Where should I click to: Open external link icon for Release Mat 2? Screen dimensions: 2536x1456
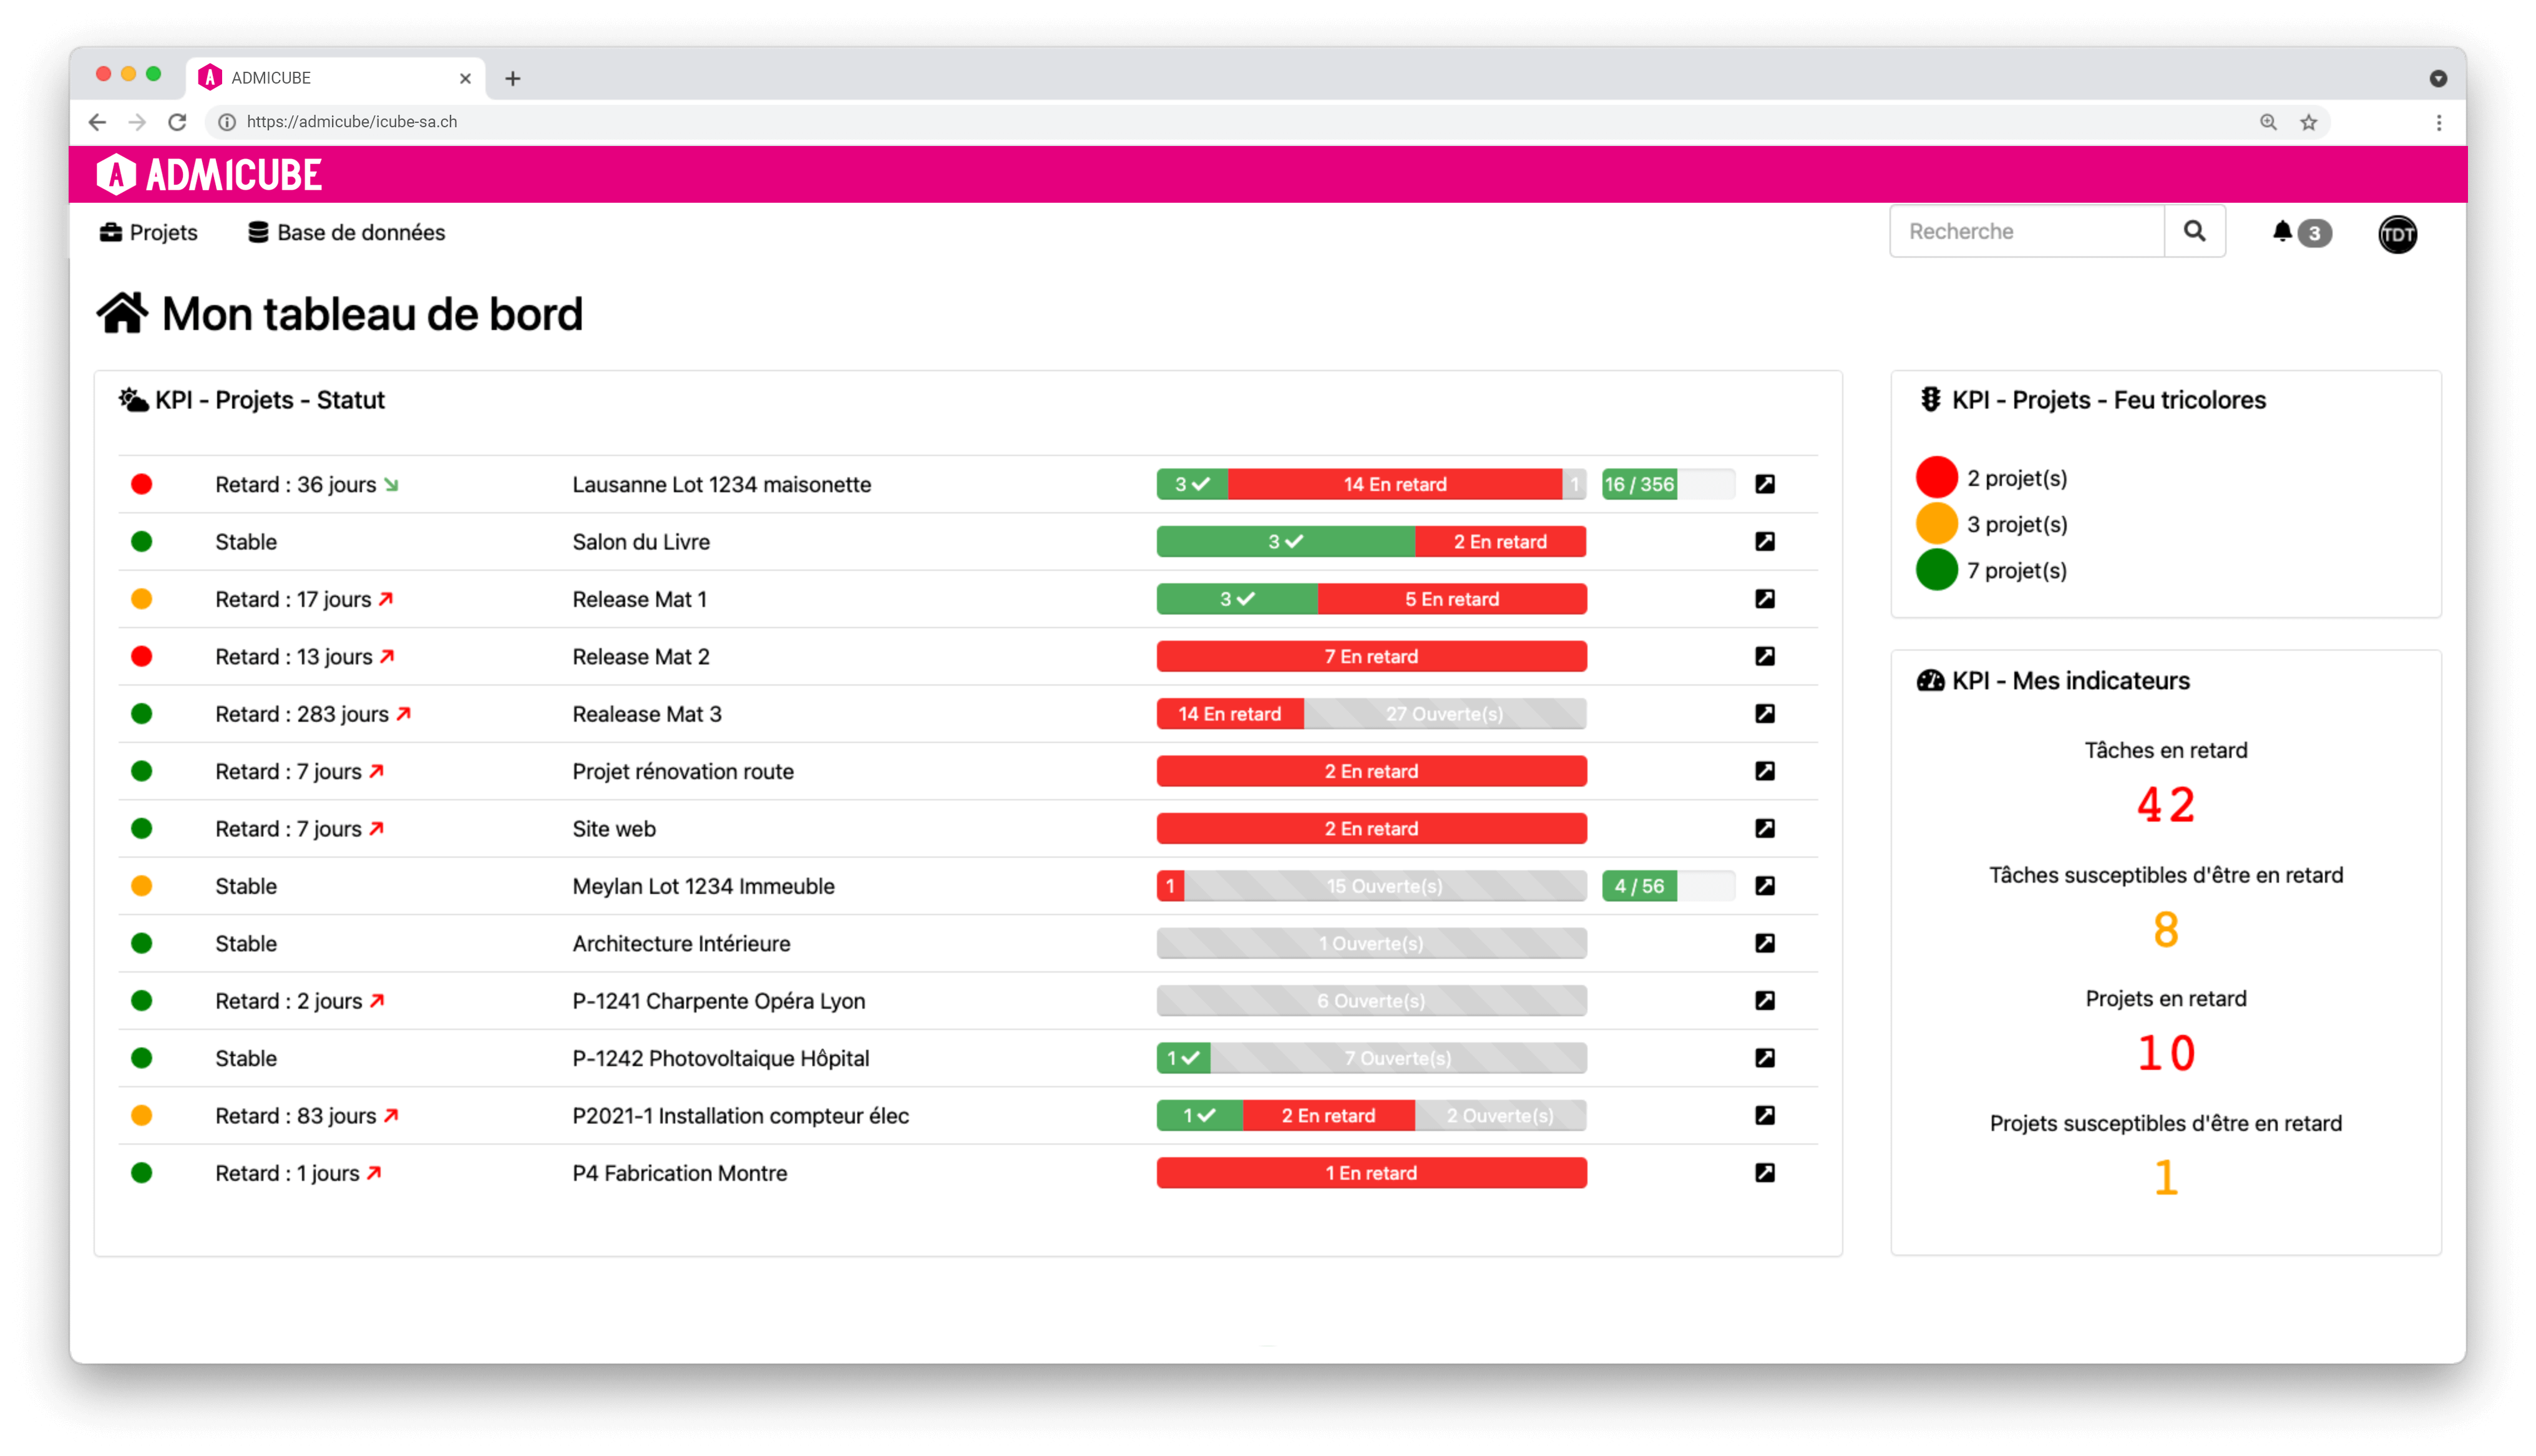coord(1765,656)
